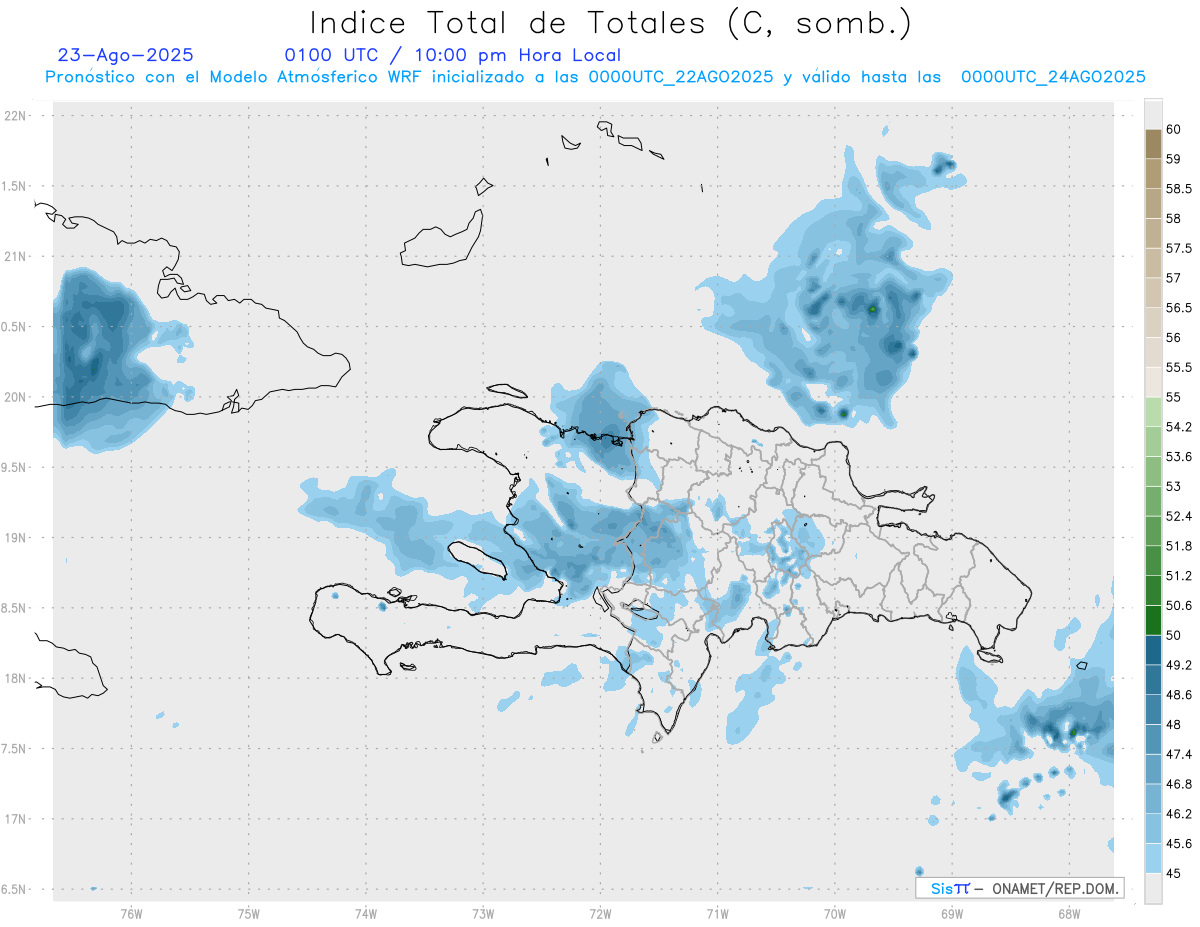Pick the brown legend swatch between 59 and 60

(x=1153, y=144)
